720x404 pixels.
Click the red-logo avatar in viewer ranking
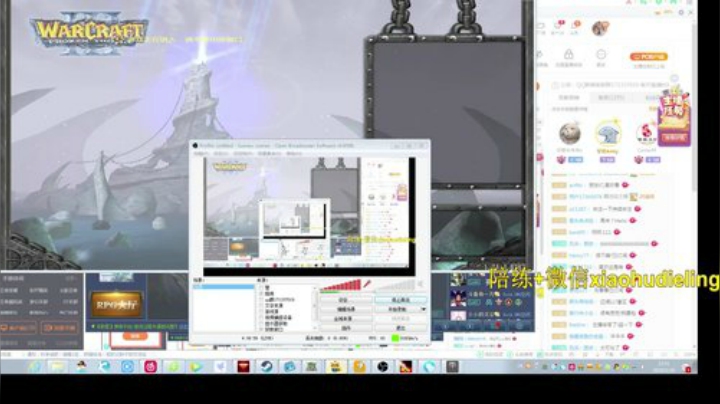point(646,134)
